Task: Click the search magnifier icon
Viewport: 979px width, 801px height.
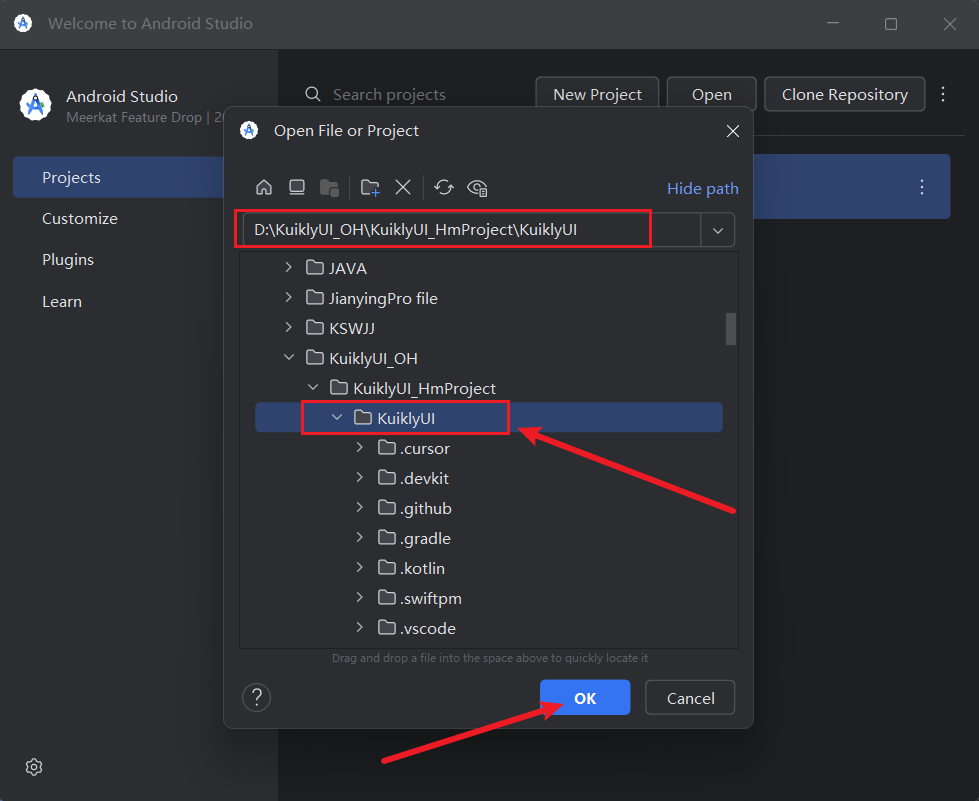Action: point(313,94)
